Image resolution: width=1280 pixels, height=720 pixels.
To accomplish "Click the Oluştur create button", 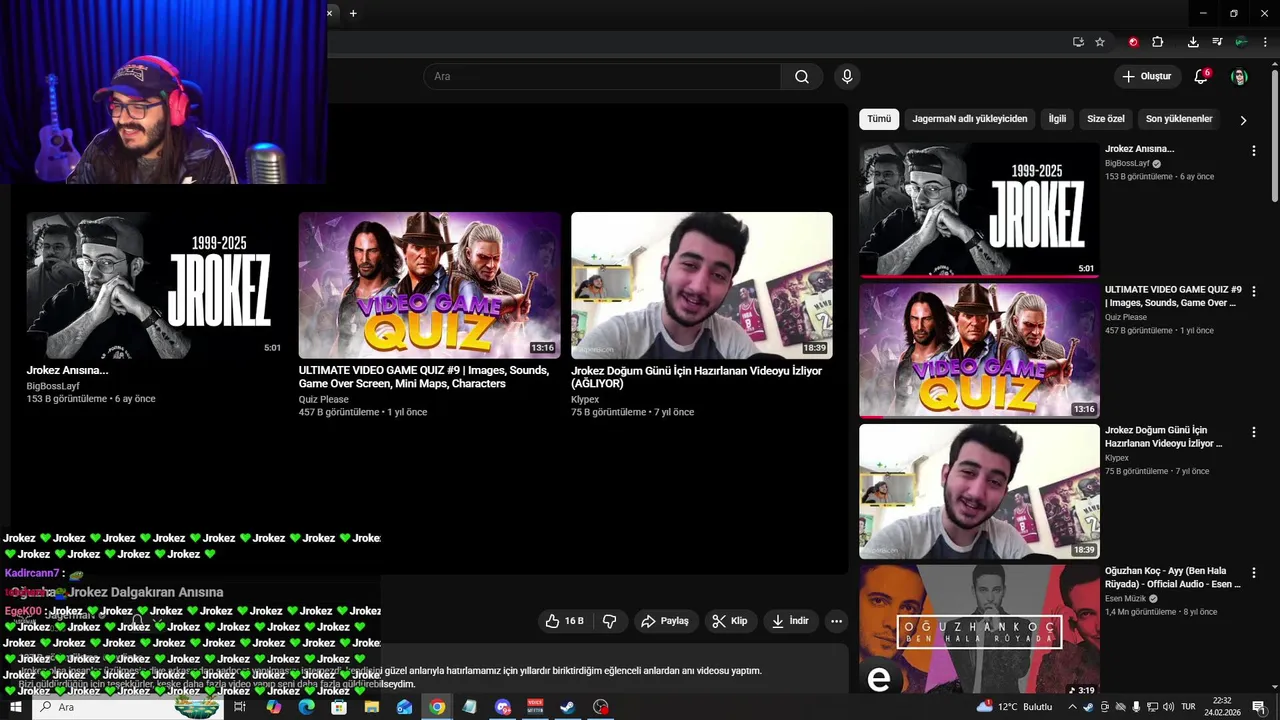I will click(1146, 77).
